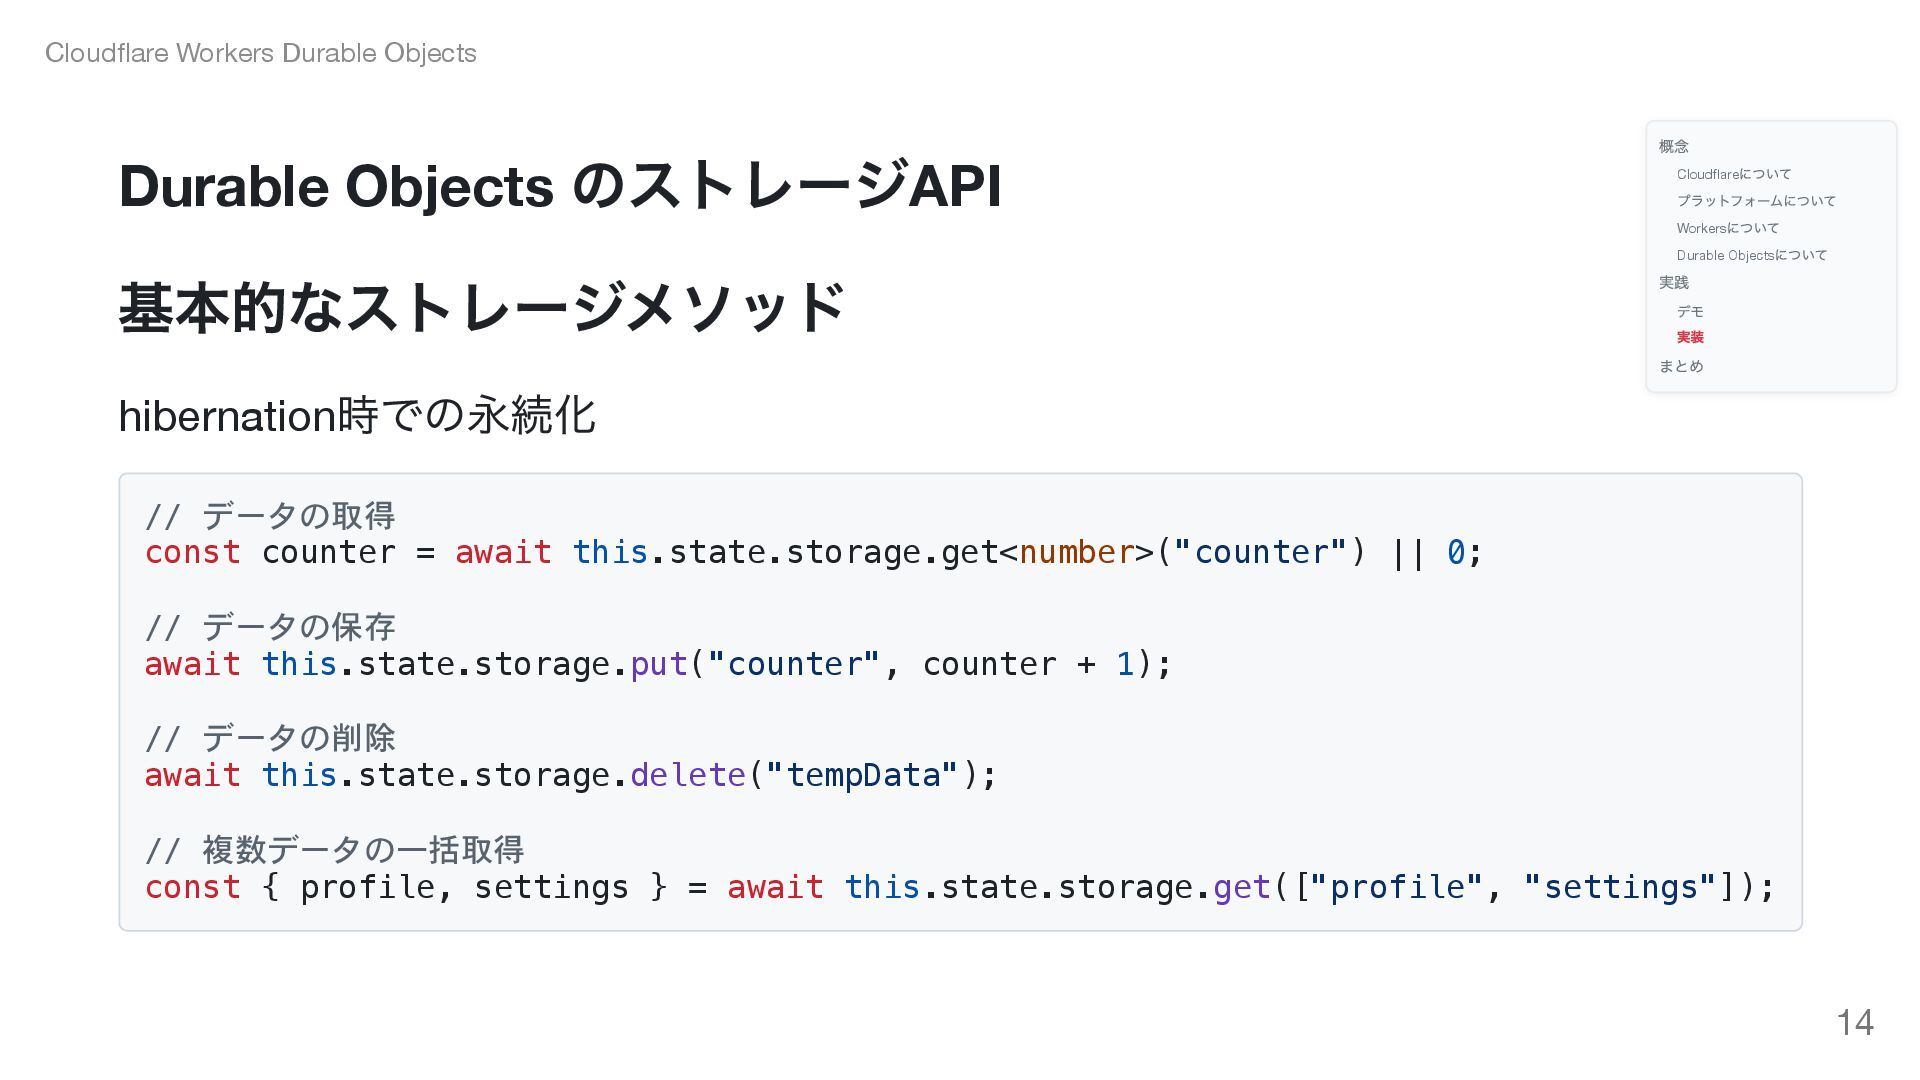Click the データの取得 code comment
Viewport: 1920px width, 1080px height.
299,516
